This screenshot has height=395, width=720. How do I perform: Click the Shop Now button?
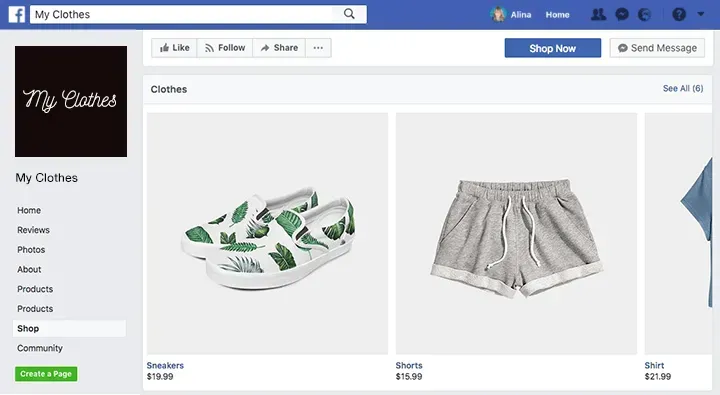click(552, 48)
